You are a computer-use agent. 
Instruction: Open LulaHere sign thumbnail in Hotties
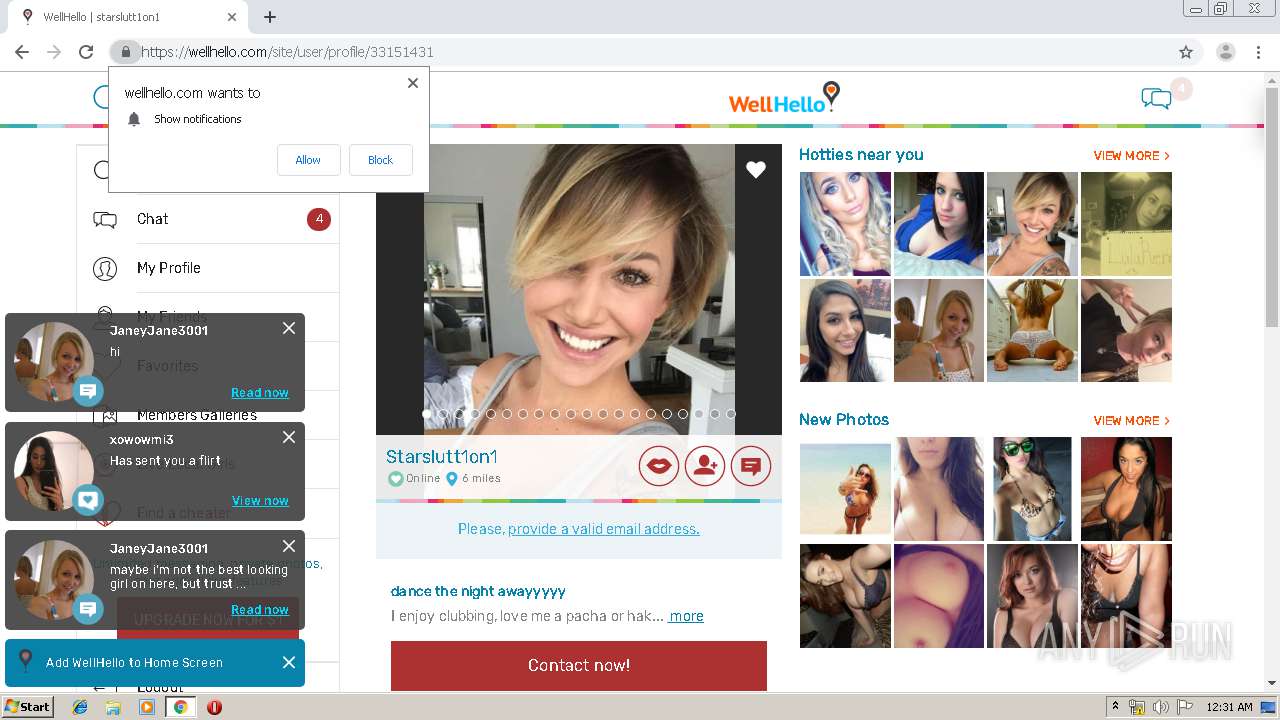coord(1126,224)
